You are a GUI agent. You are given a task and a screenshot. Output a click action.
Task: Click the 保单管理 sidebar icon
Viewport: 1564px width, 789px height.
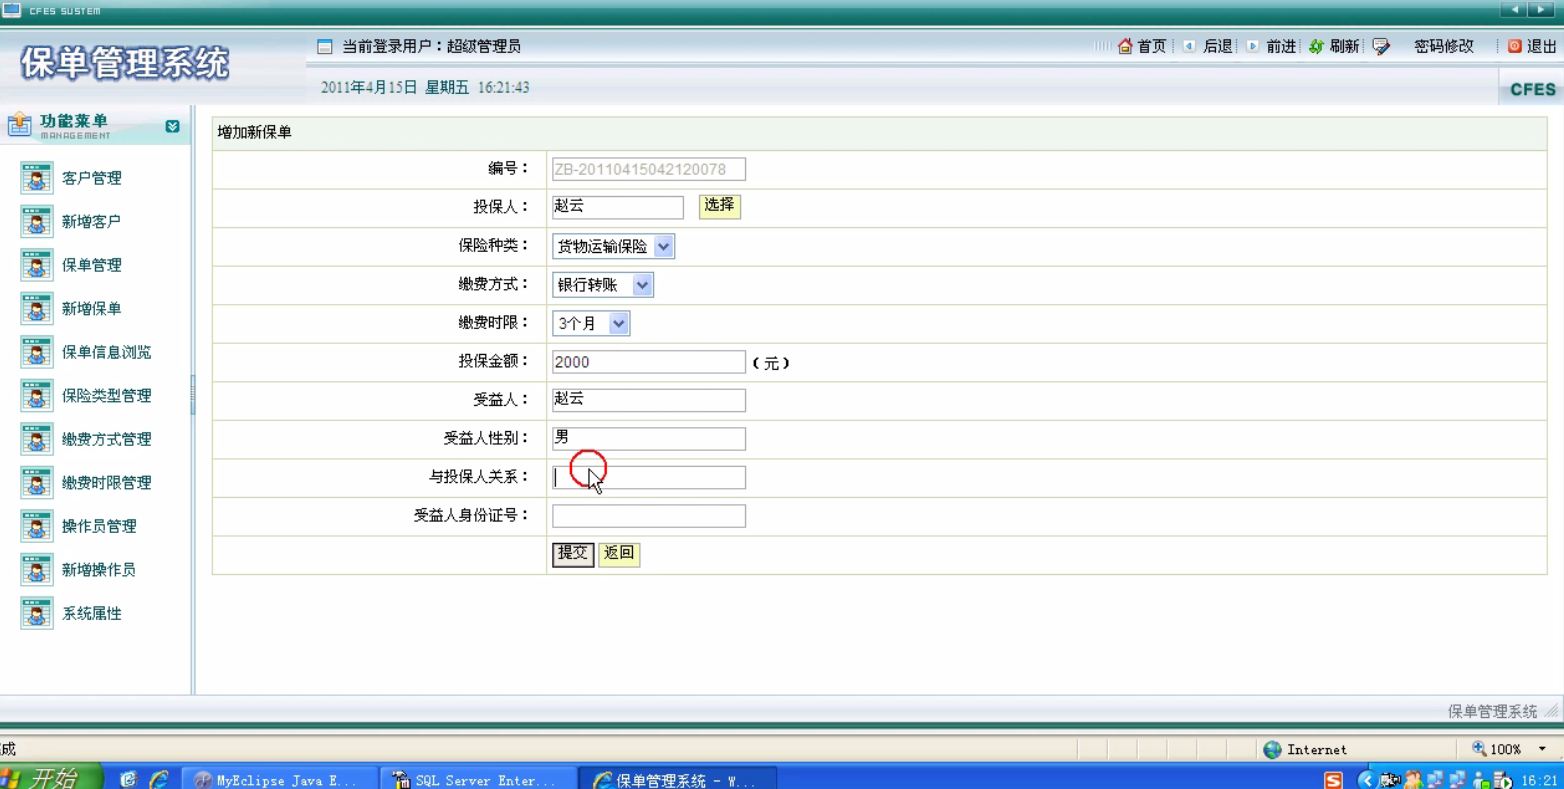click(x=37, y=265)
